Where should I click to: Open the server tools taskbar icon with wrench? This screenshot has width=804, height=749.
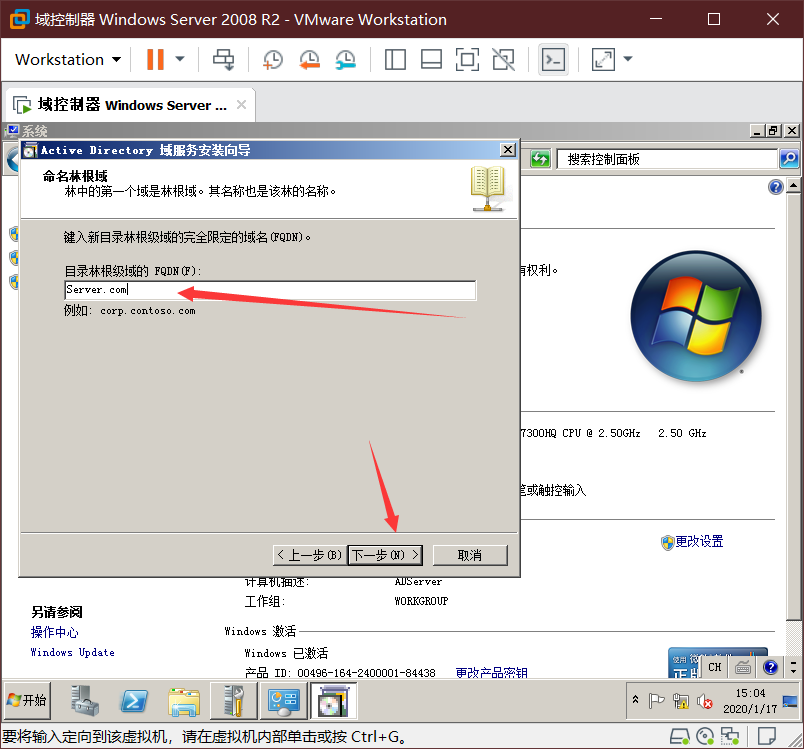coord(234,701)
